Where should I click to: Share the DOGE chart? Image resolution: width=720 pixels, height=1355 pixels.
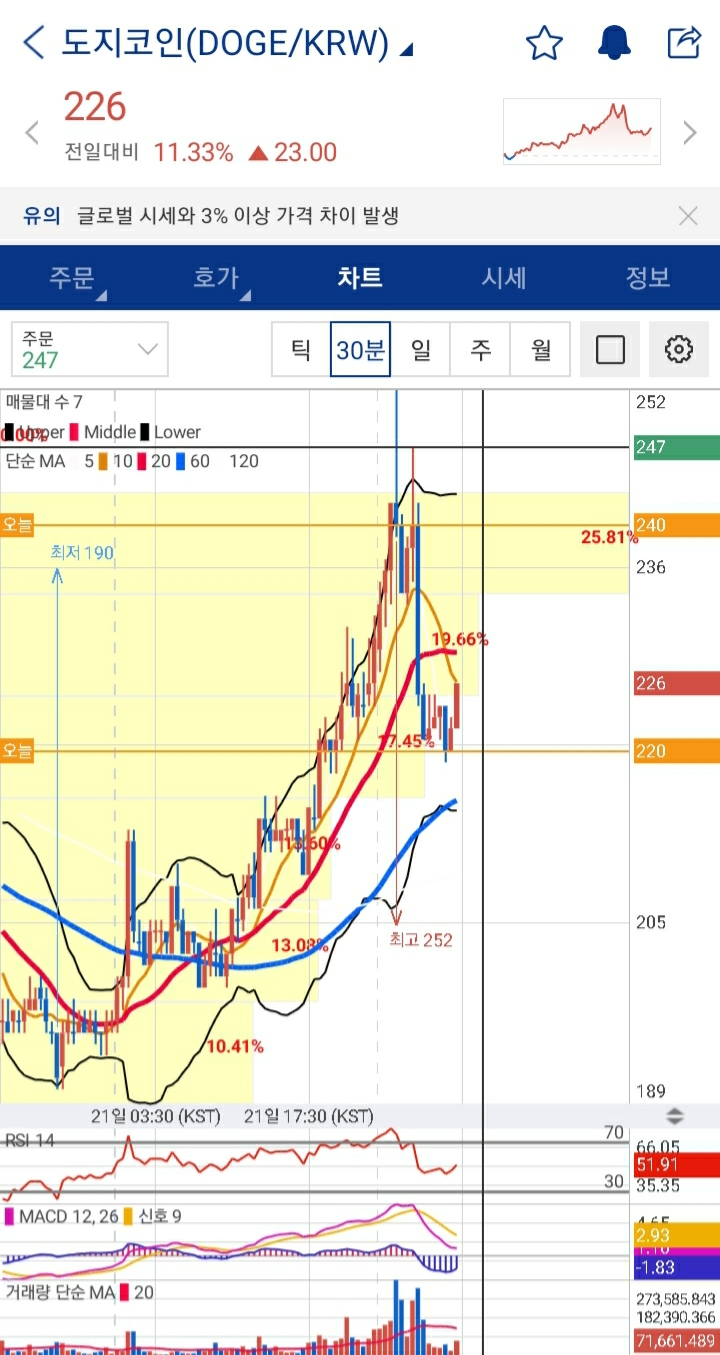click(x=685, y=43)
